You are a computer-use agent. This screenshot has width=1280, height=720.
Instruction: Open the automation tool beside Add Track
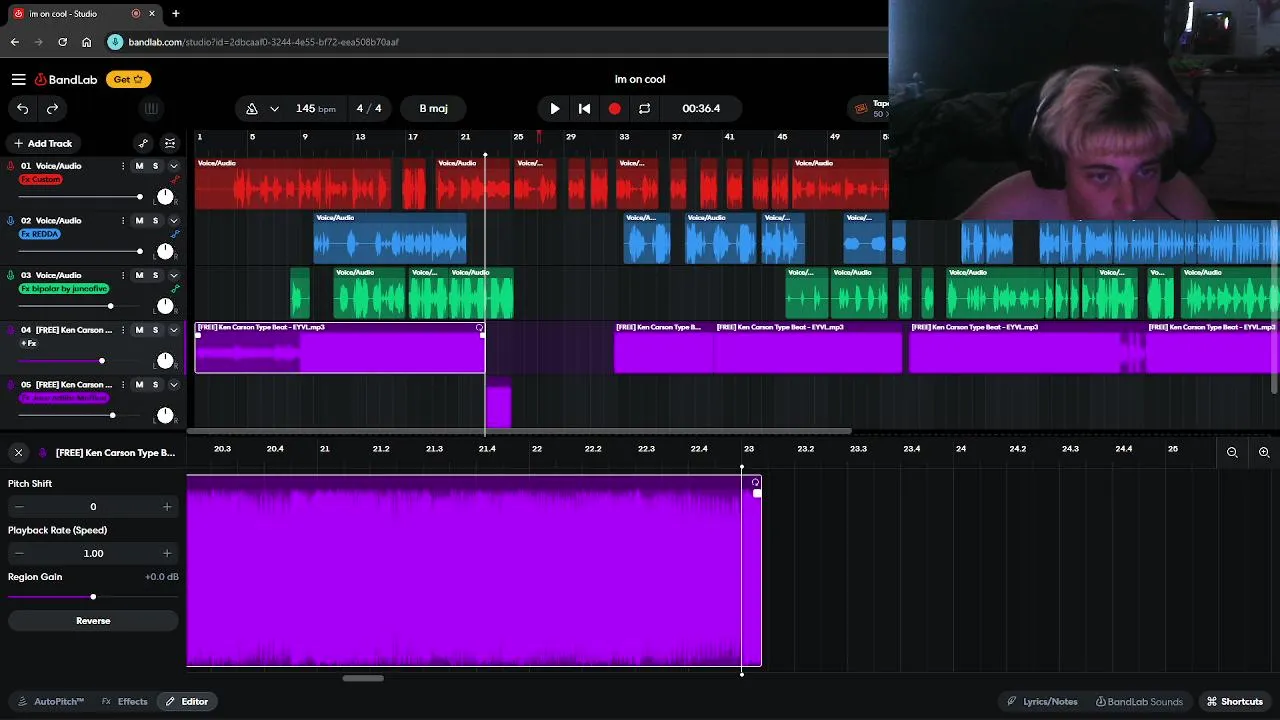coord(143,143)
